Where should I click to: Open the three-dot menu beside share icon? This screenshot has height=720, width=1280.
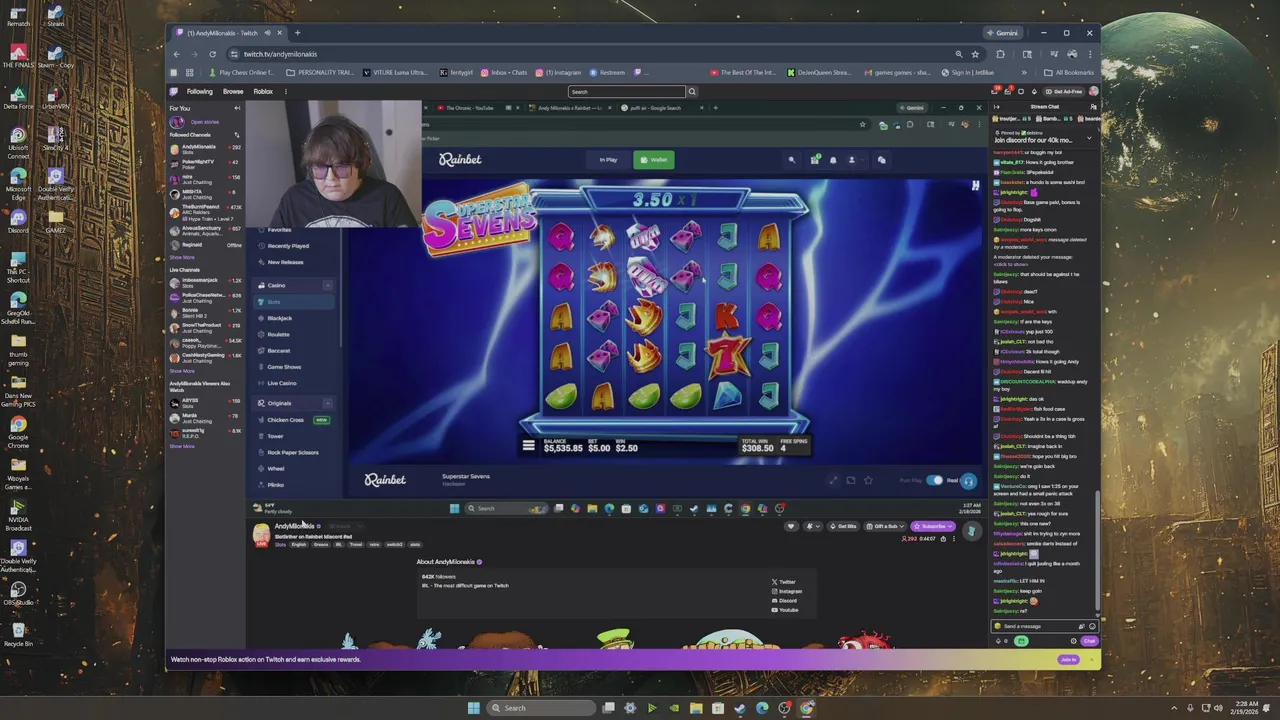954,539
